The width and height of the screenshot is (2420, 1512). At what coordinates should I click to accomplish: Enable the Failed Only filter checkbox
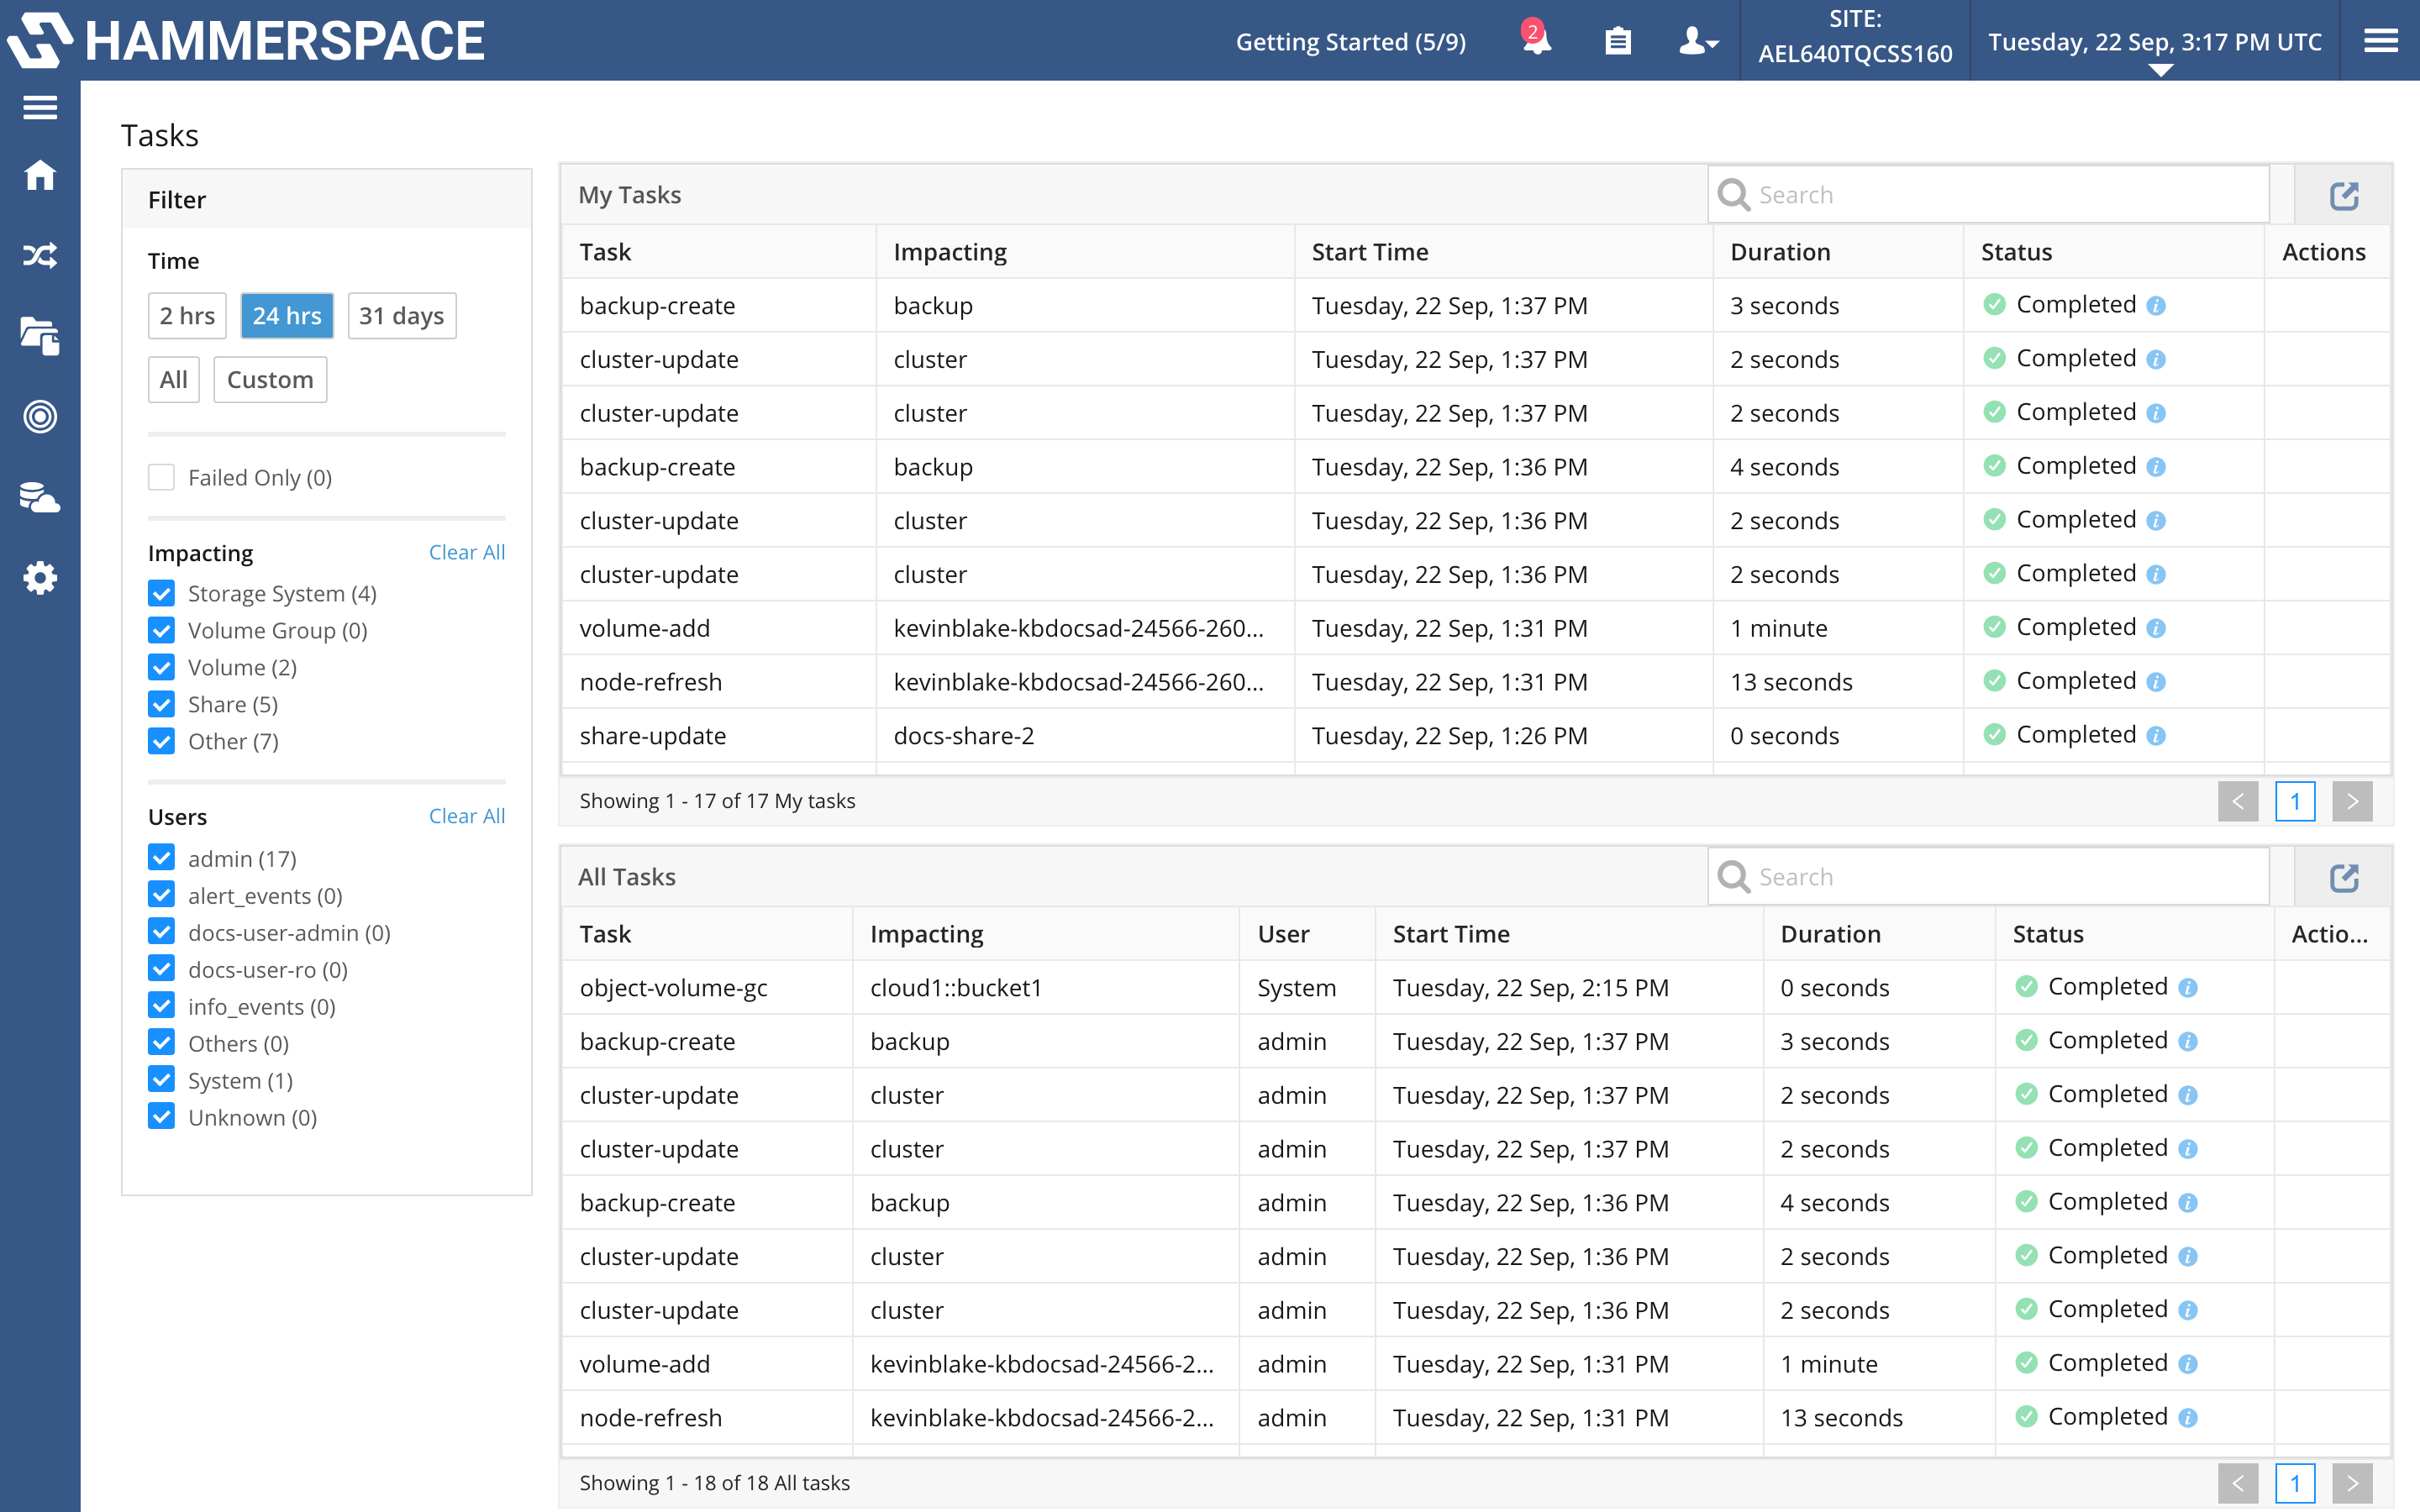(x=161, y=477)
